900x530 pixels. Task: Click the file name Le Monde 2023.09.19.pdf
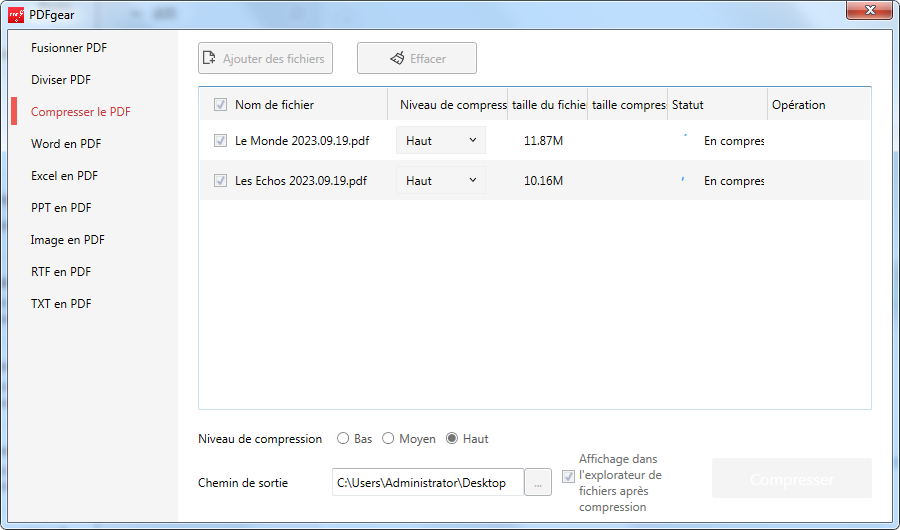(x=302, y=141)
